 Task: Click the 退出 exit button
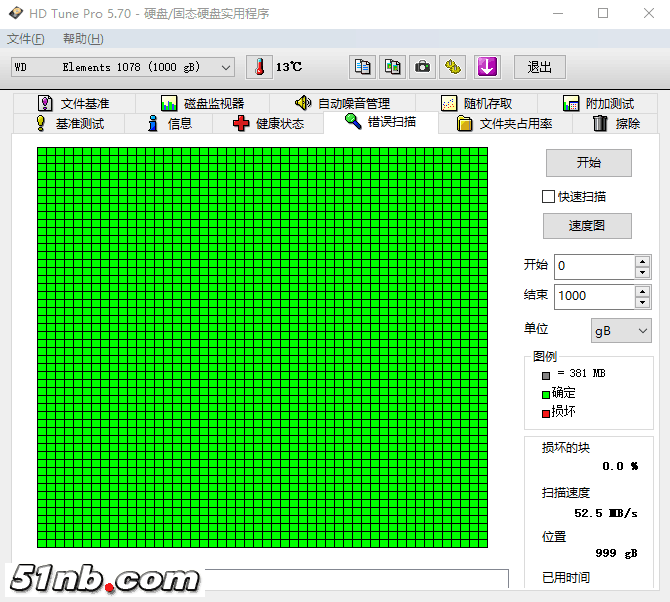pyautogui.click(x=540, y=67)
